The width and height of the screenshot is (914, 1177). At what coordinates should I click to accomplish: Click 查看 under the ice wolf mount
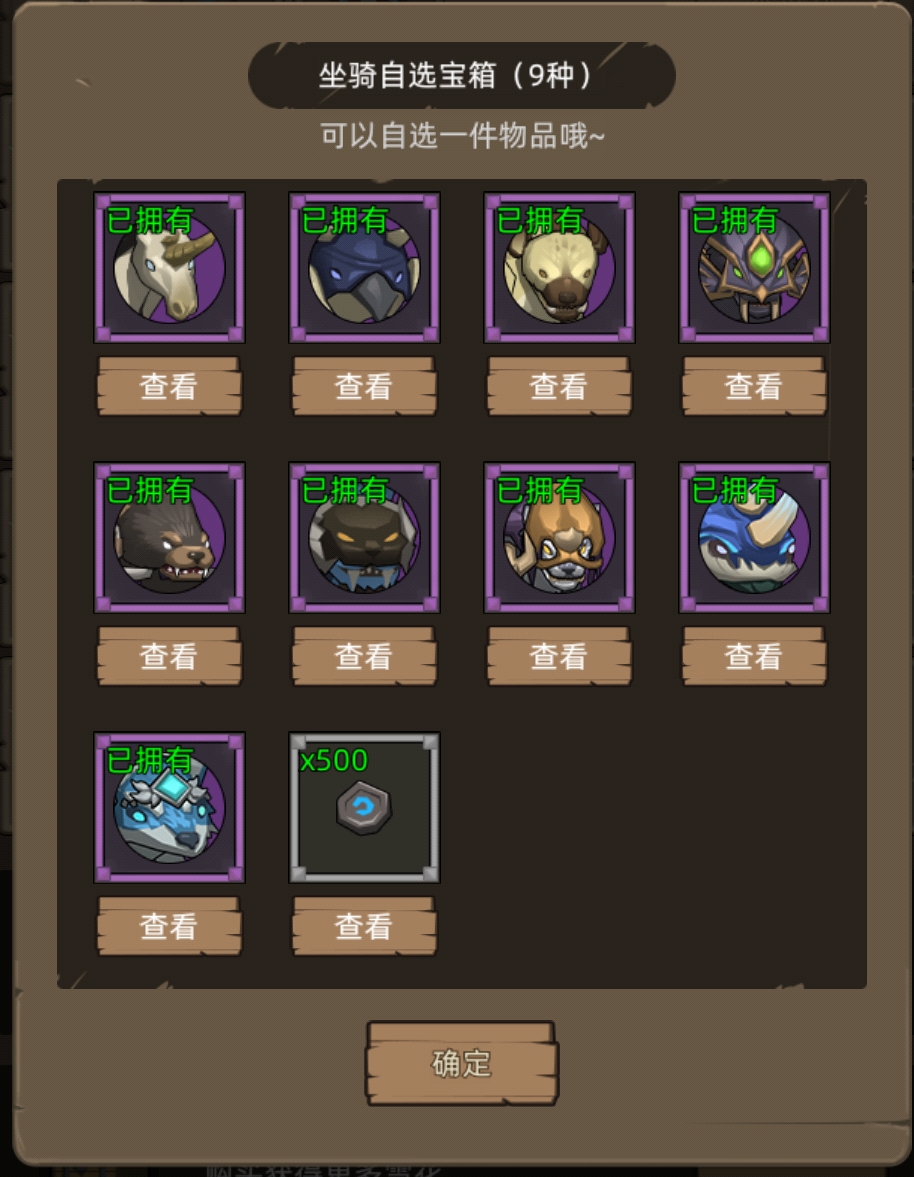[169, 926]
